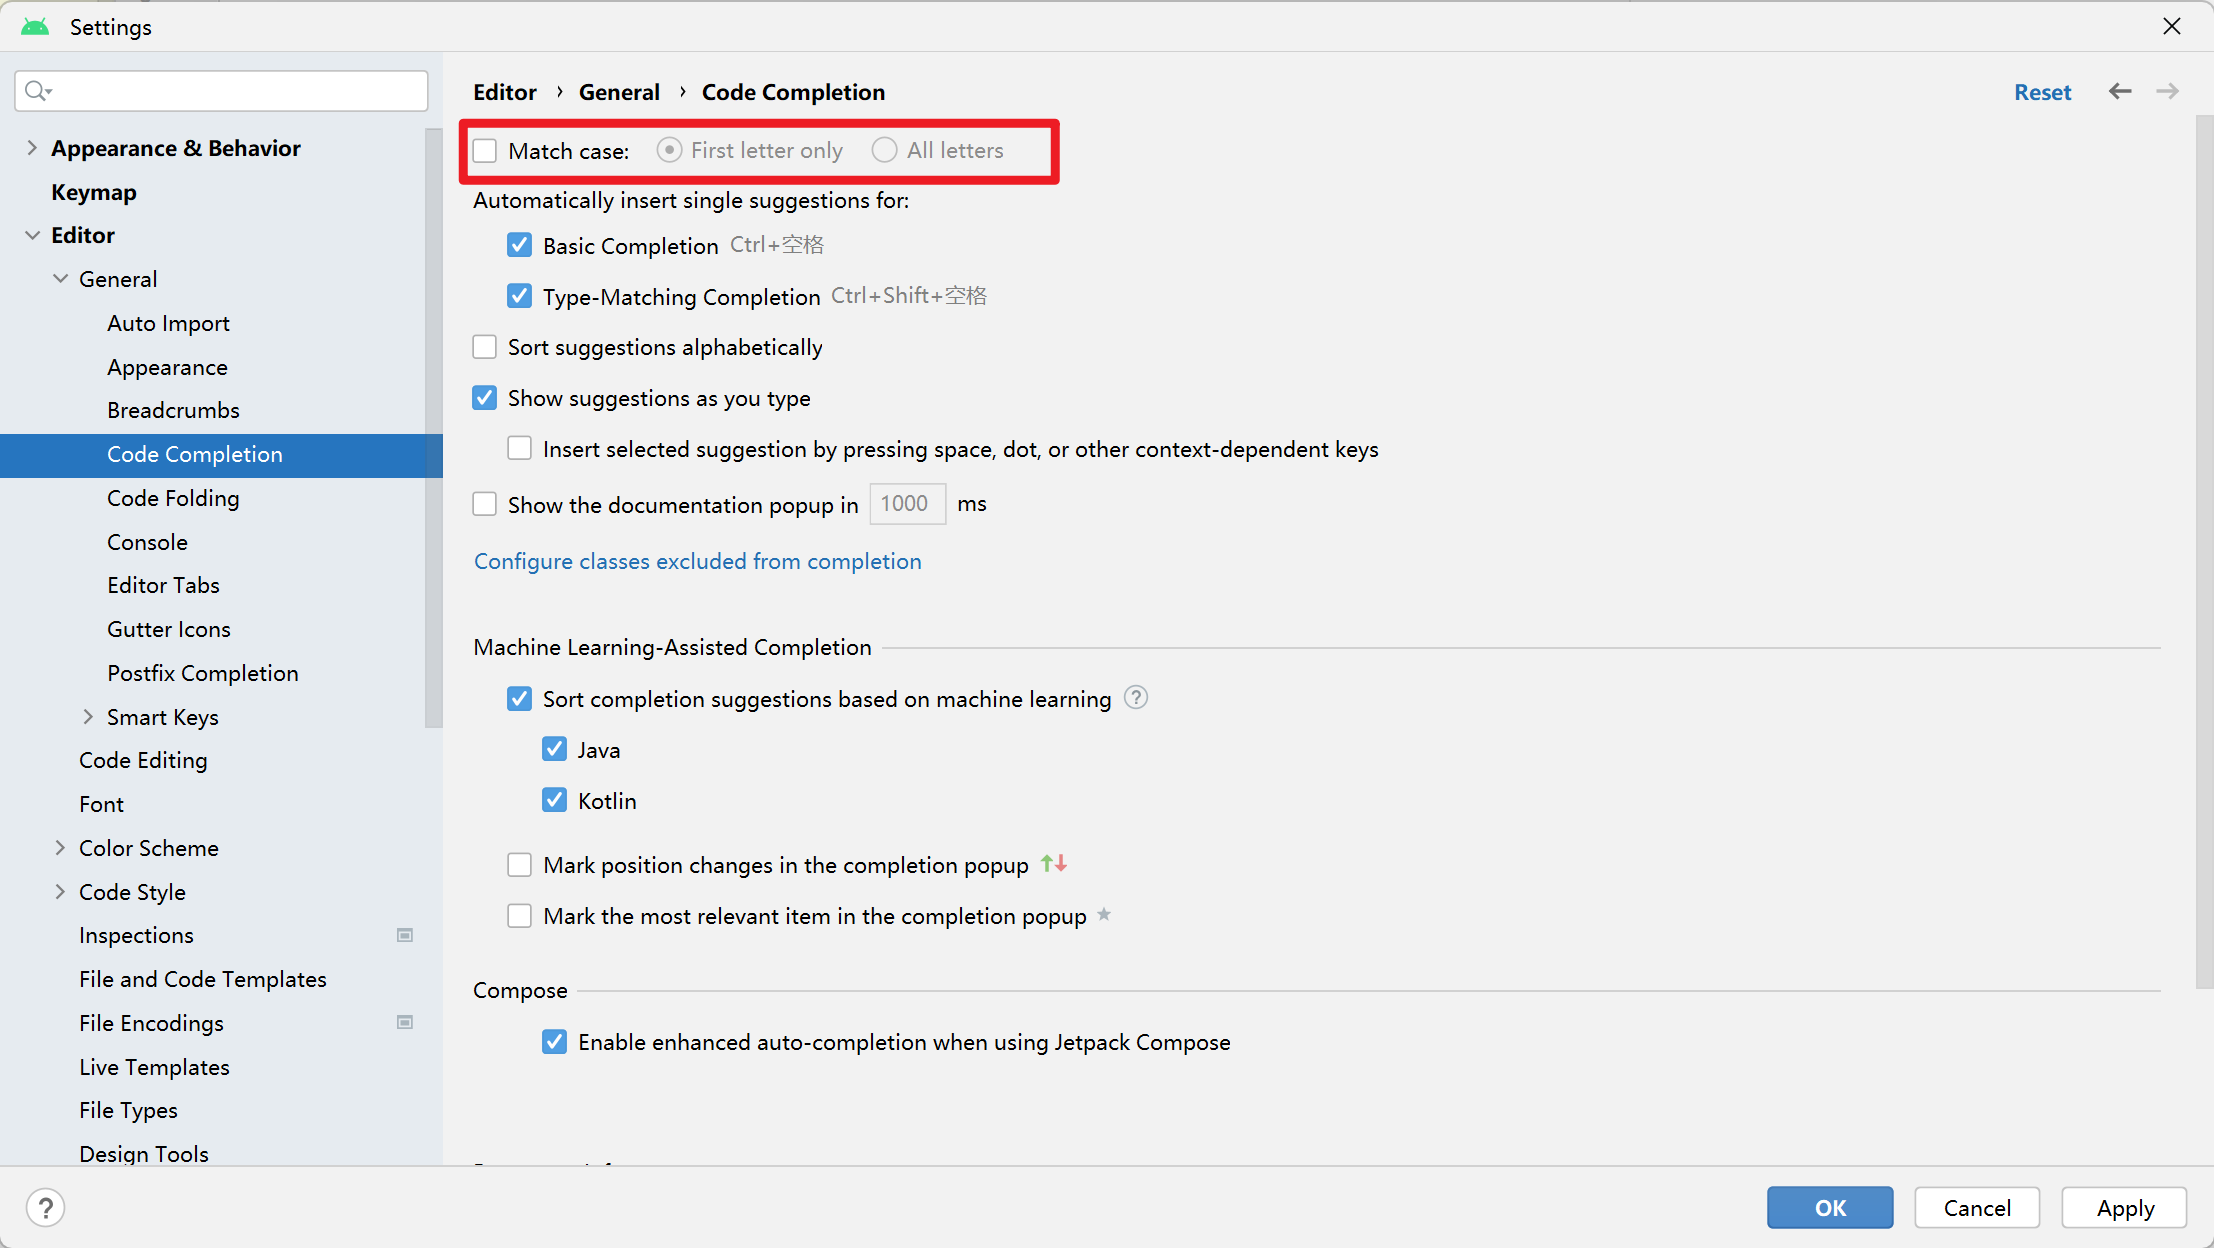The width and height of the screenshot is (2214, 1248).
Task: Toggle the Match case checkbox
Action: pyautogui.click(x=487, y=150)
